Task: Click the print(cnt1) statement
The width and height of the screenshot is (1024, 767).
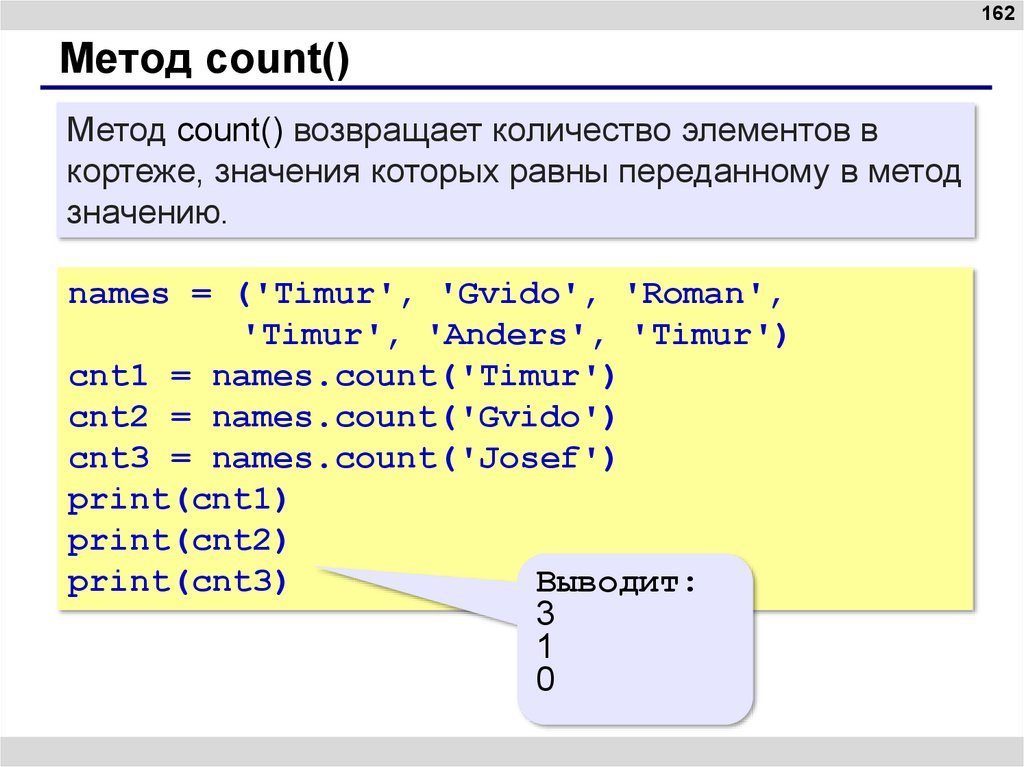Action: click(x=177, y=499)
